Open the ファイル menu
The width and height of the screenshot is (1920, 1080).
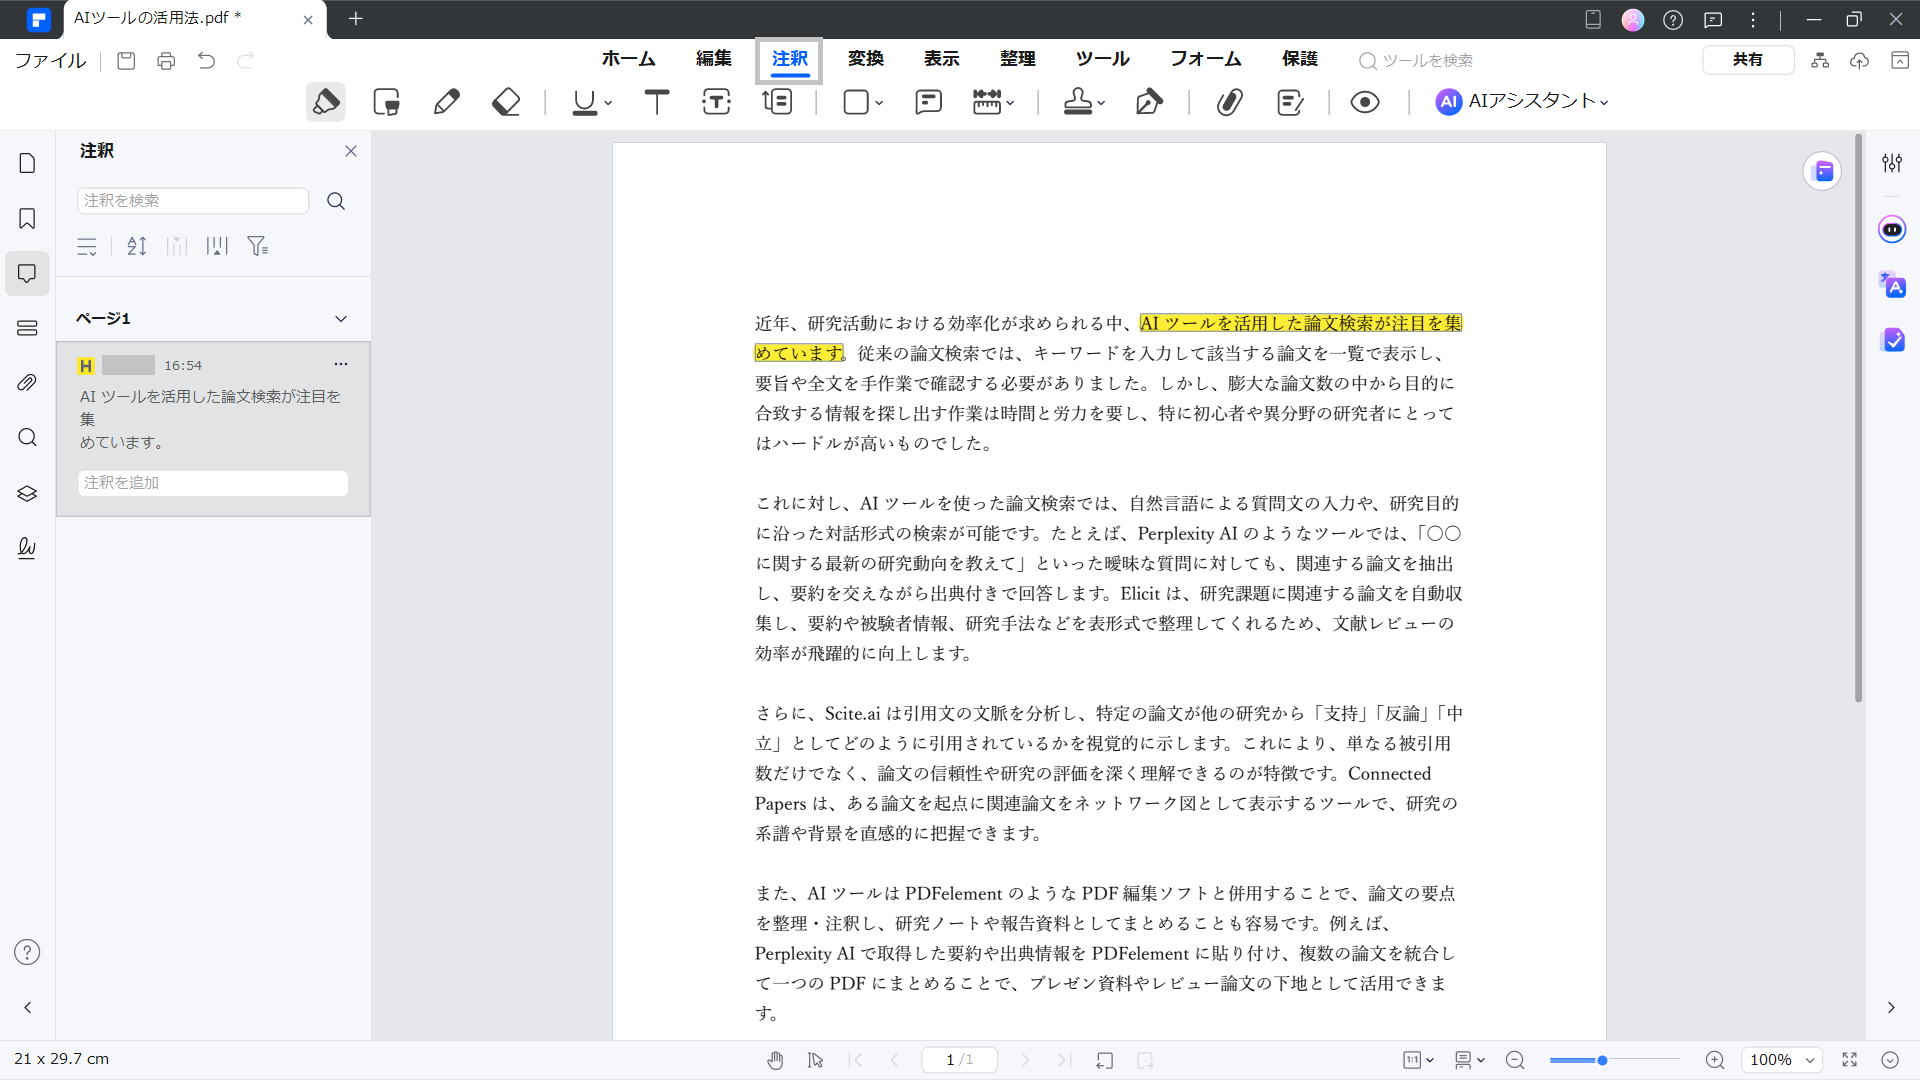pos(50,61)
